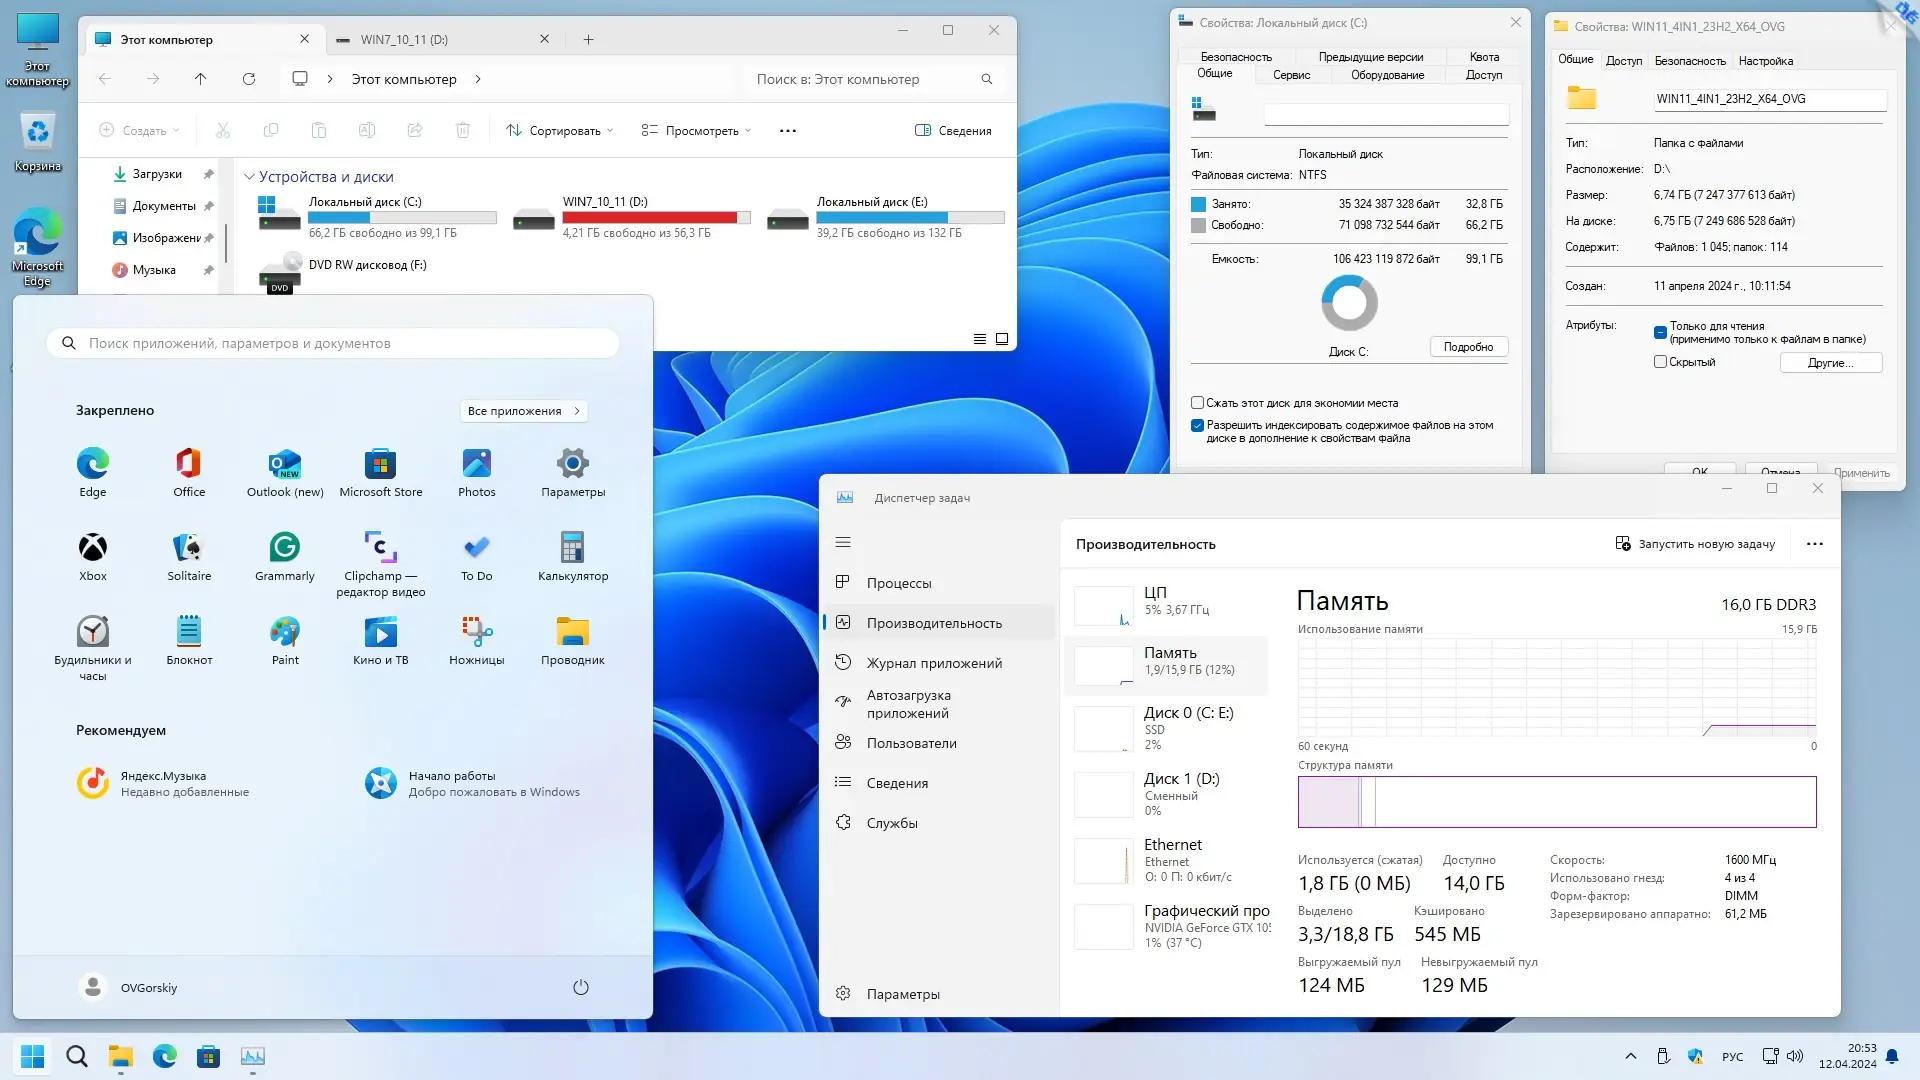Select Журнал приложений in Task Manager
Image resolution: width=1920 pixels, height=1080 pixels.
pos(933,663)
